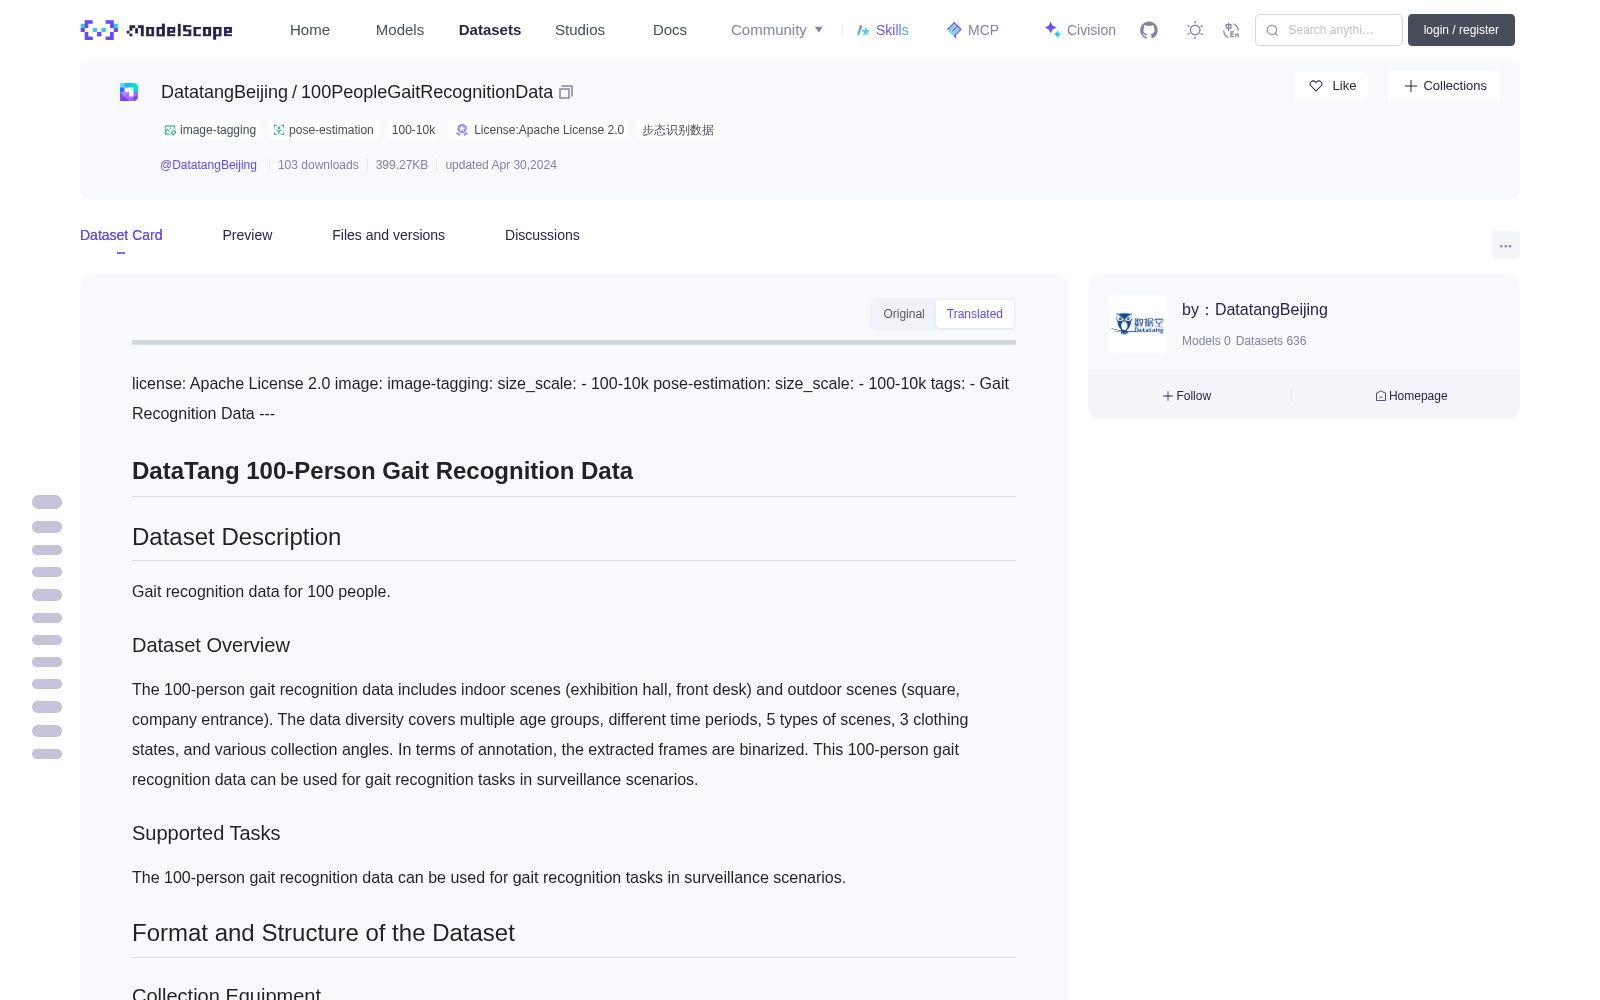Click the Datasets 636 count
Image resolution: width=1600 pixels, height=1000 pixels.
pos(1271,341)
